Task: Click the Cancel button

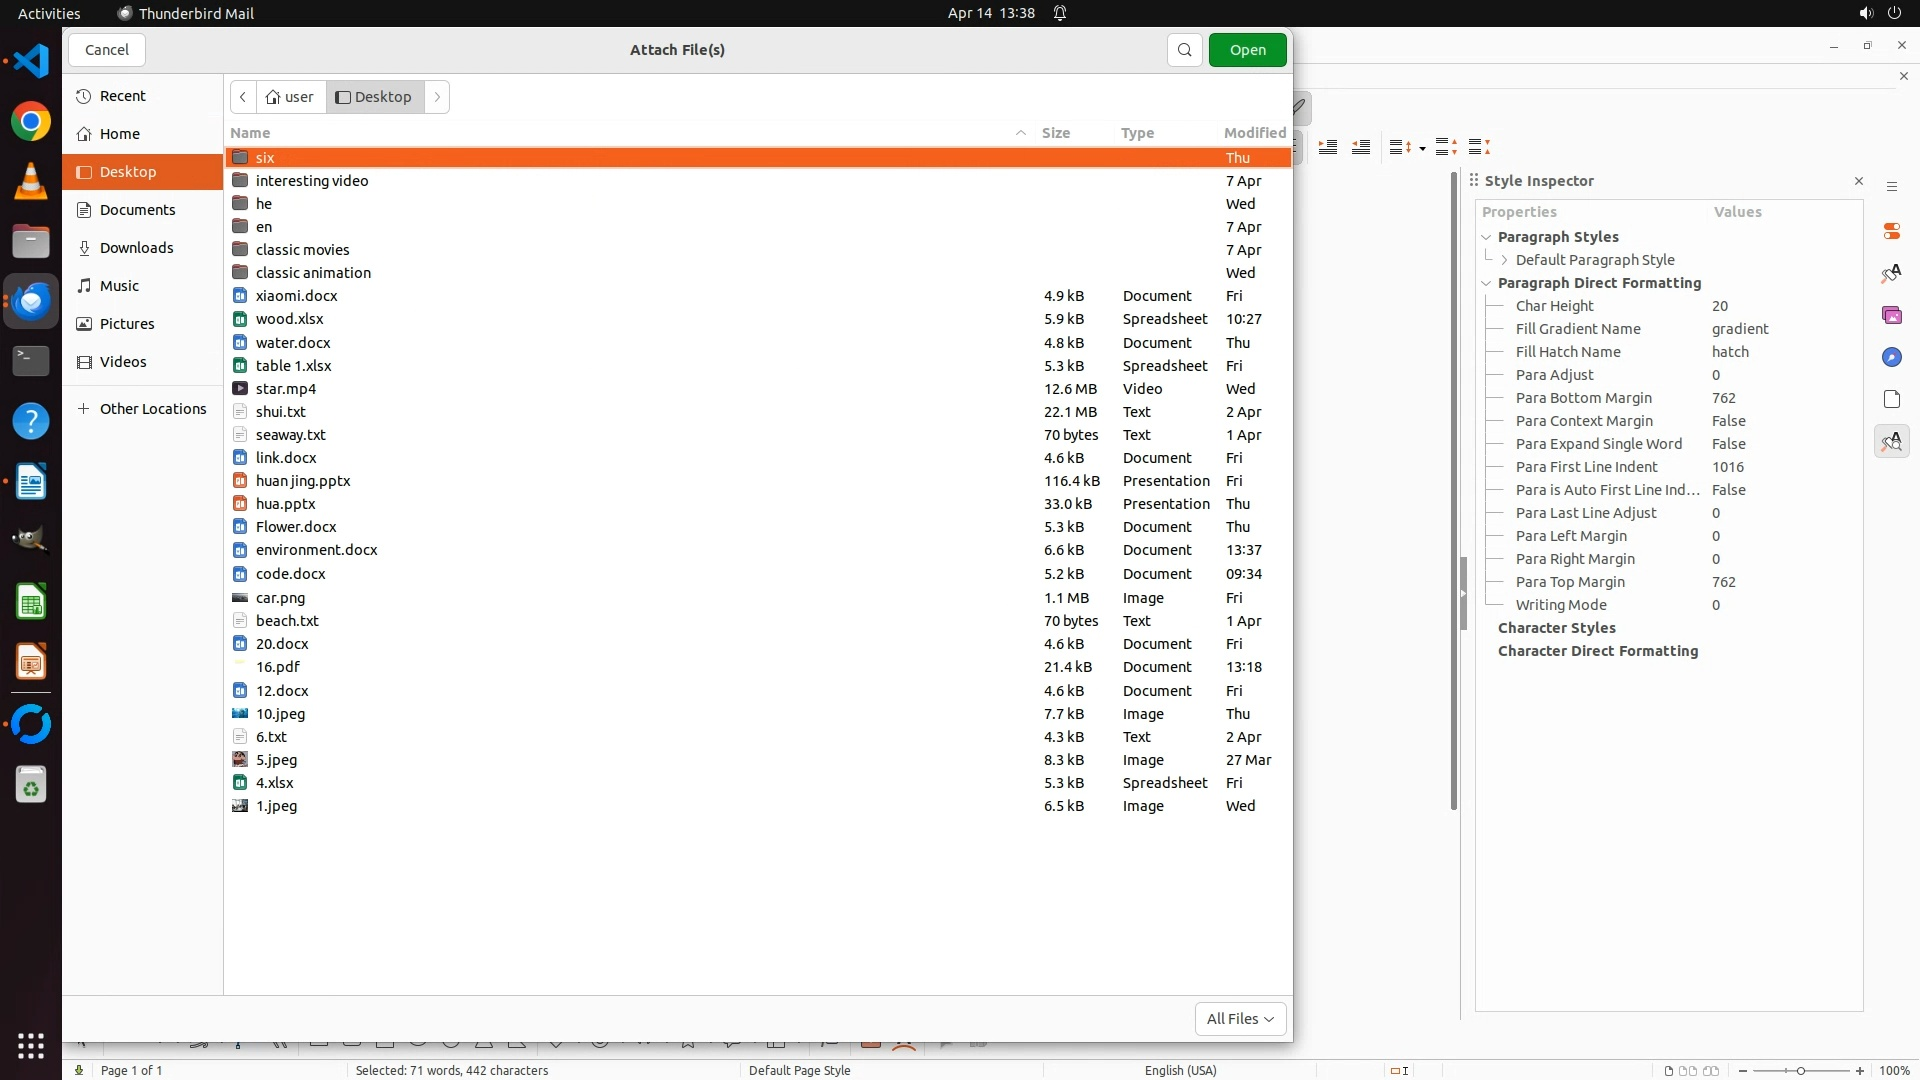Action: tap(107, 50)
